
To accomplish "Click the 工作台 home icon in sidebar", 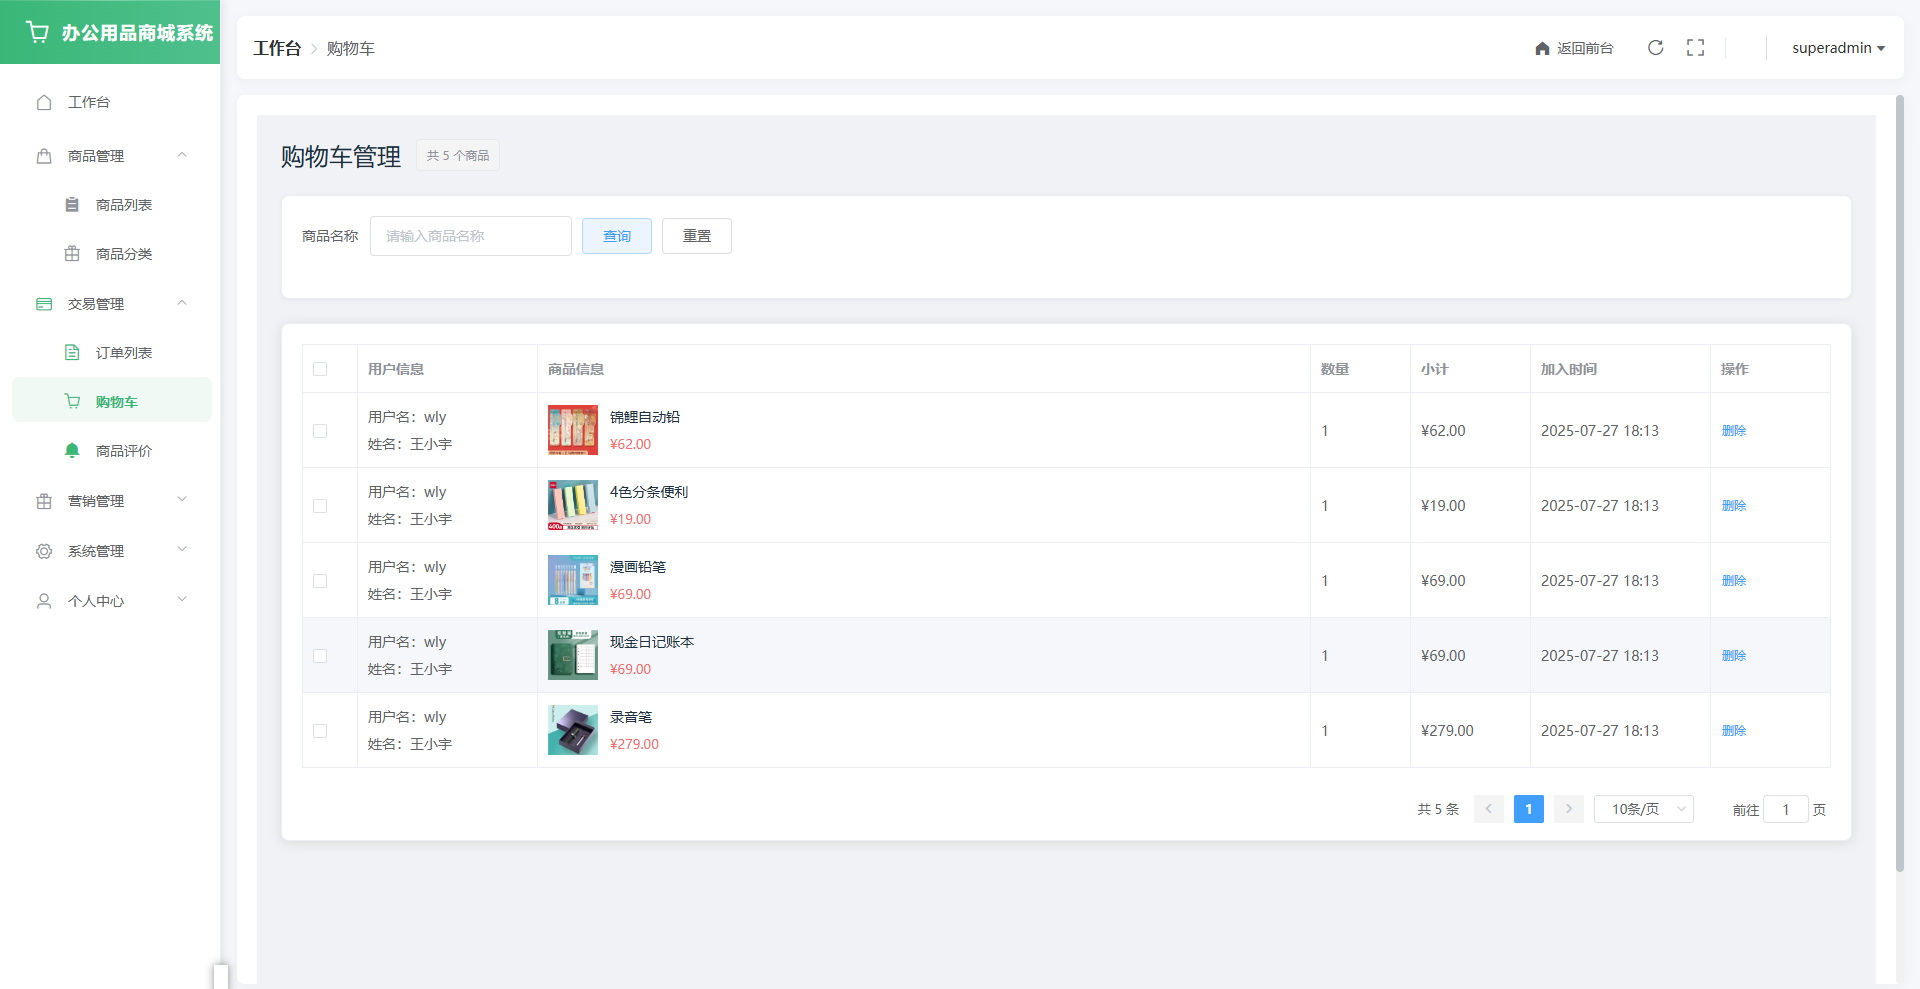I will coord(44,102).
